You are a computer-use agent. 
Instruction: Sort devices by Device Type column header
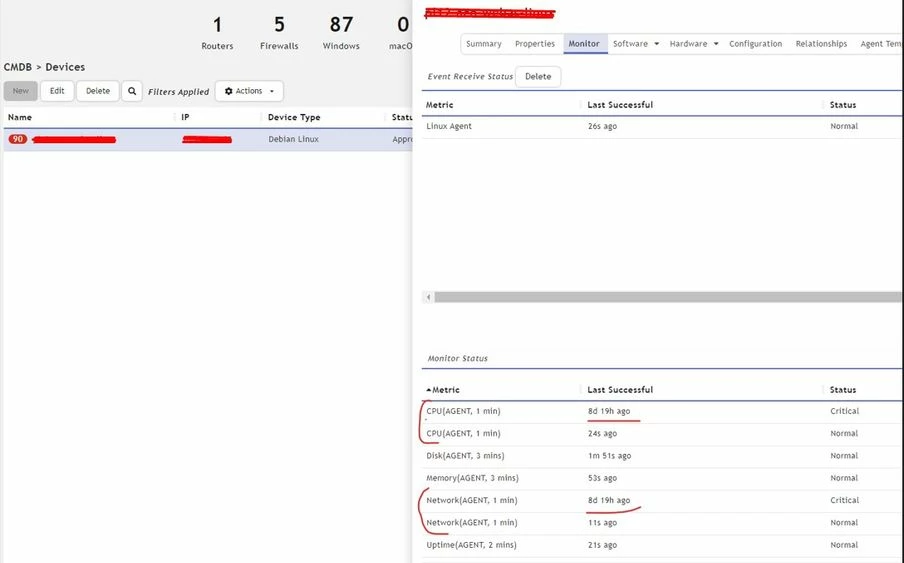[x=294, y=117]
